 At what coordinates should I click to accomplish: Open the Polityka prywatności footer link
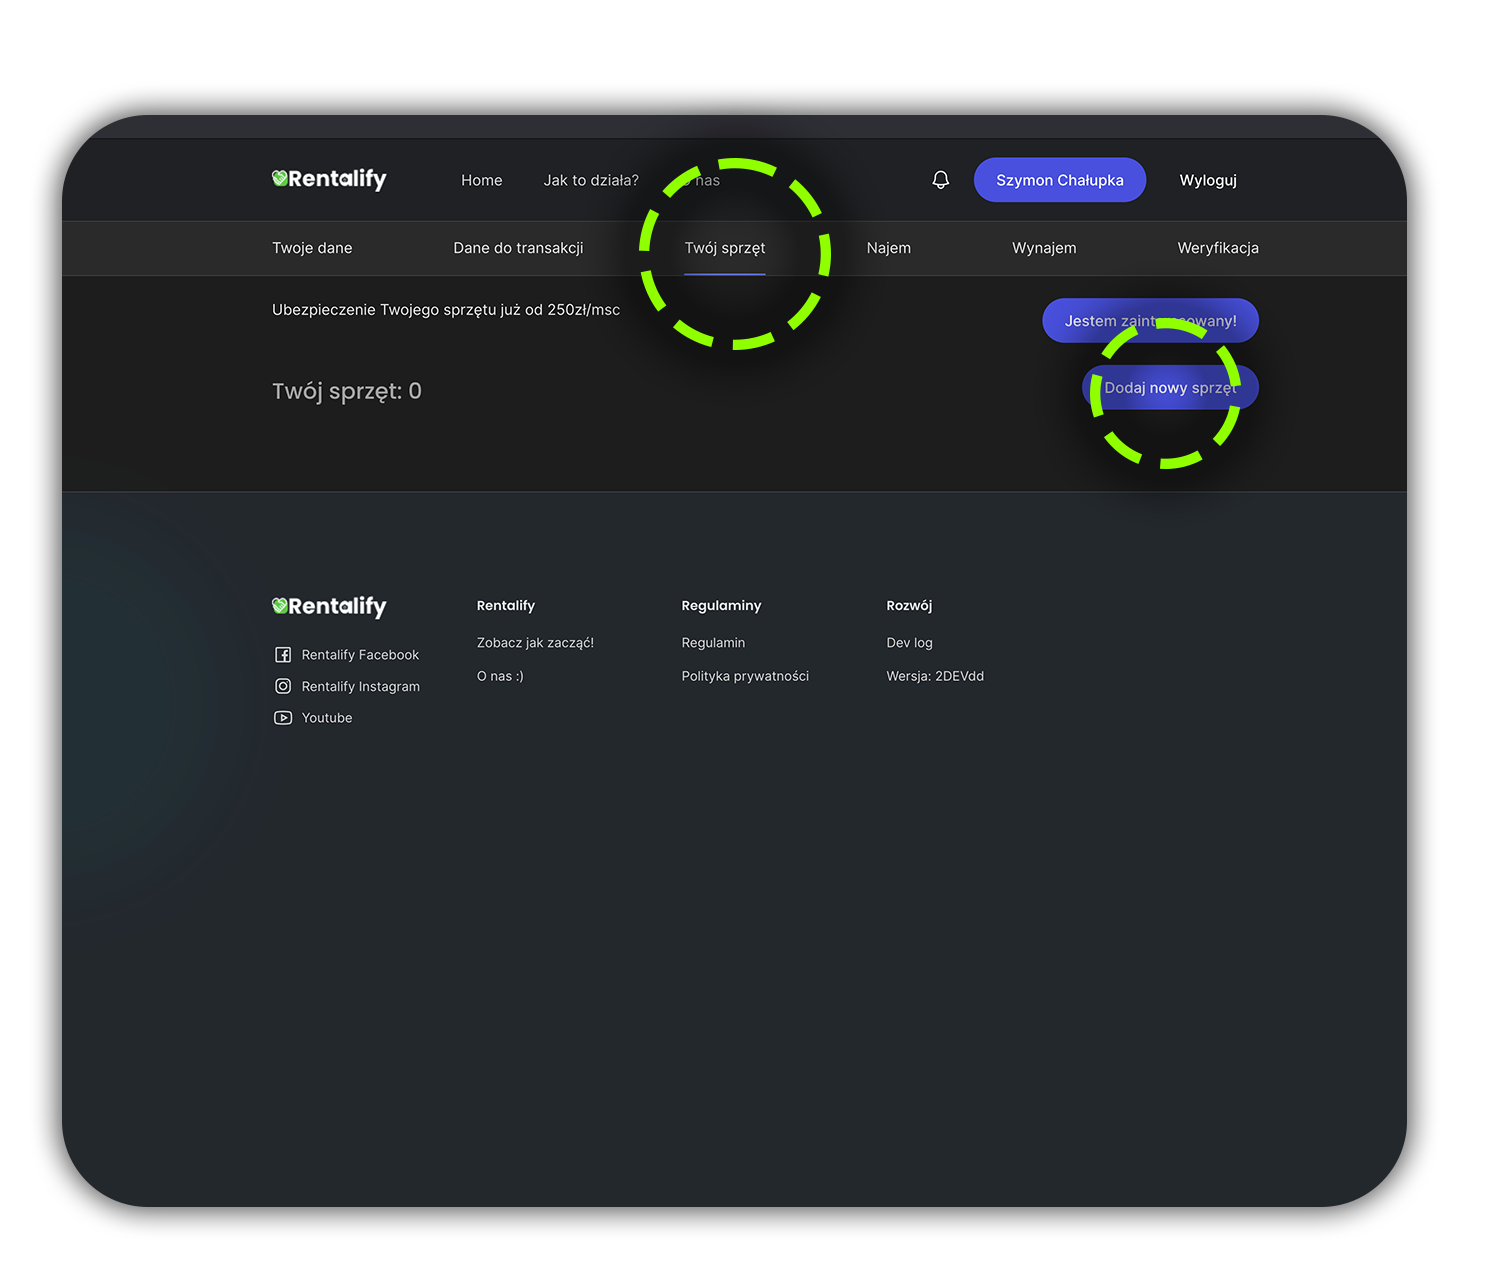pos(744,676)
